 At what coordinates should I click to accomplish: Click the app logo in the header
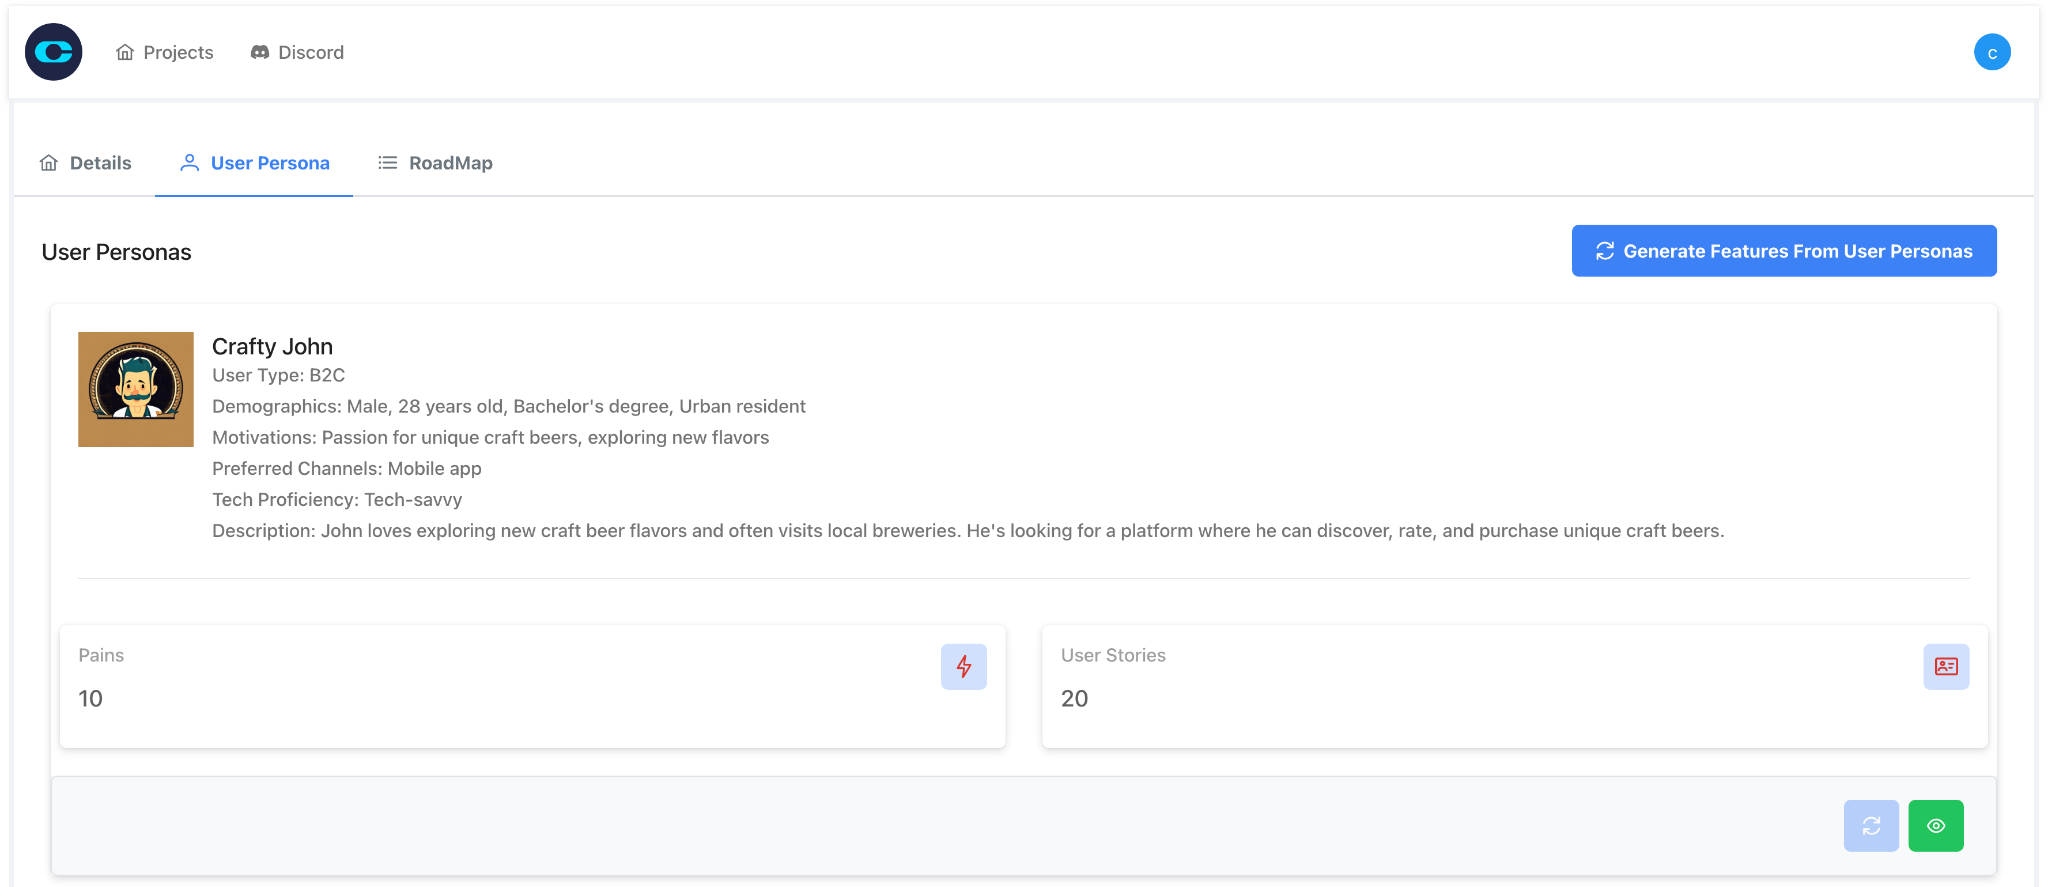54,52
